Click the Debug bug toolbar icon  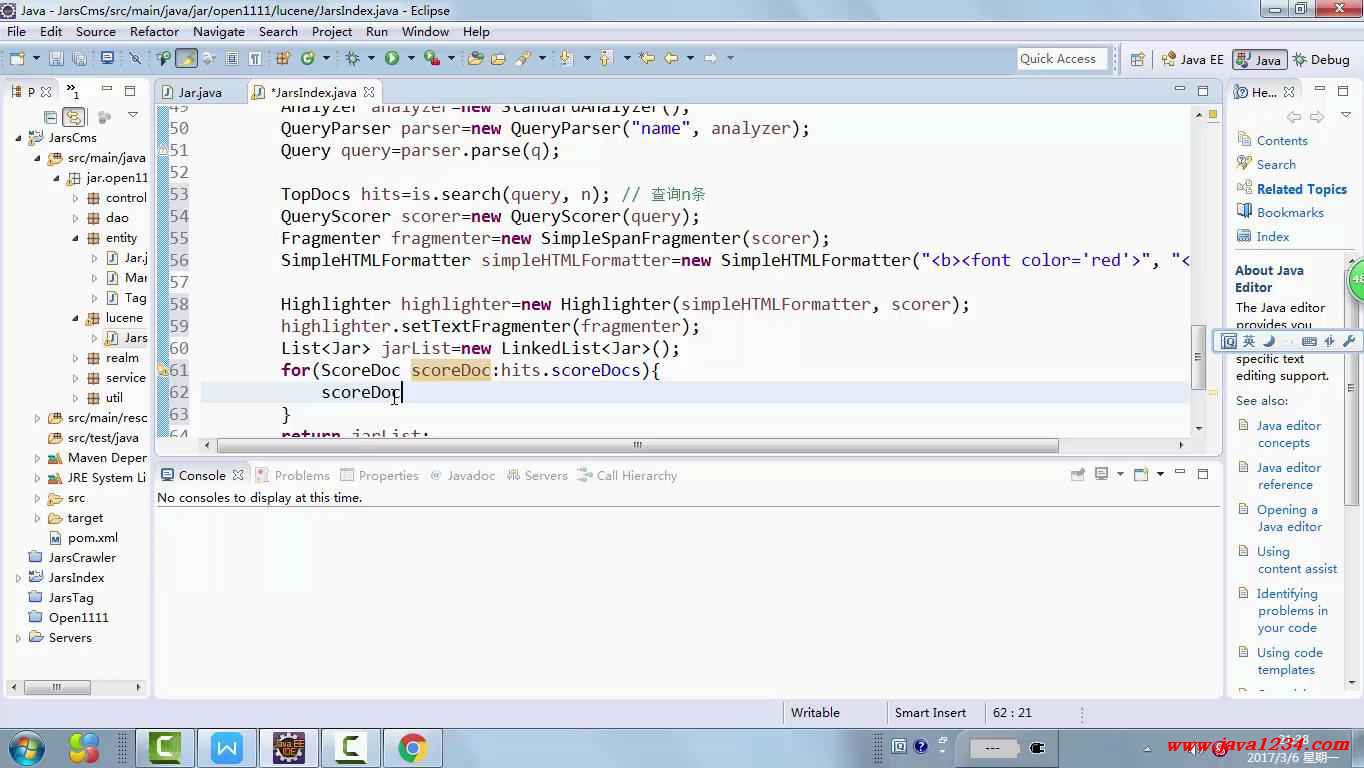click(x=351, y=58)
